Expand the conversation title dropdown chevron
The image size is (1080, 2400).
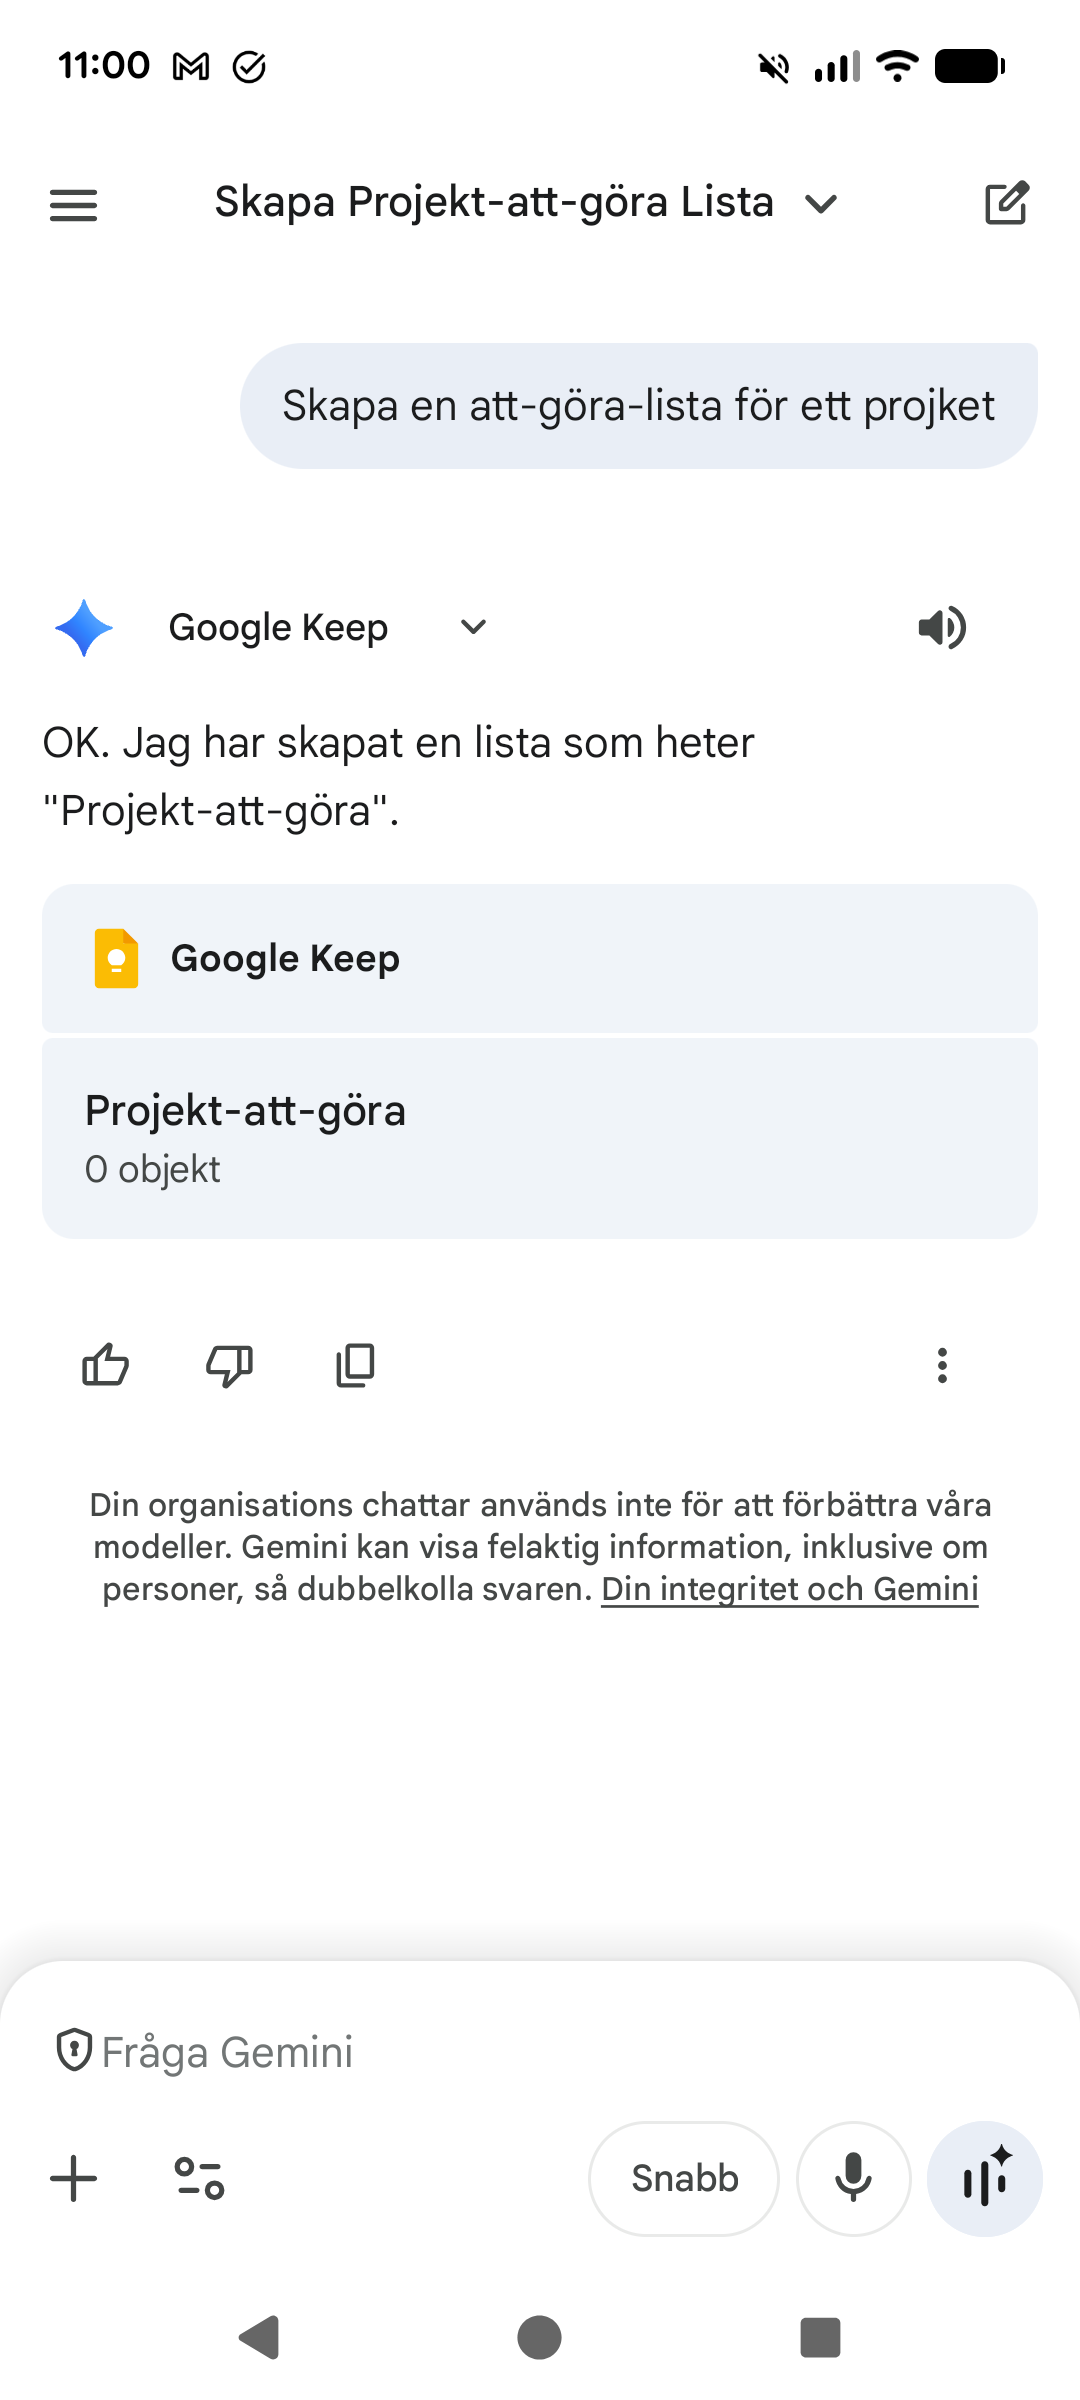click(x=821, y=205)
